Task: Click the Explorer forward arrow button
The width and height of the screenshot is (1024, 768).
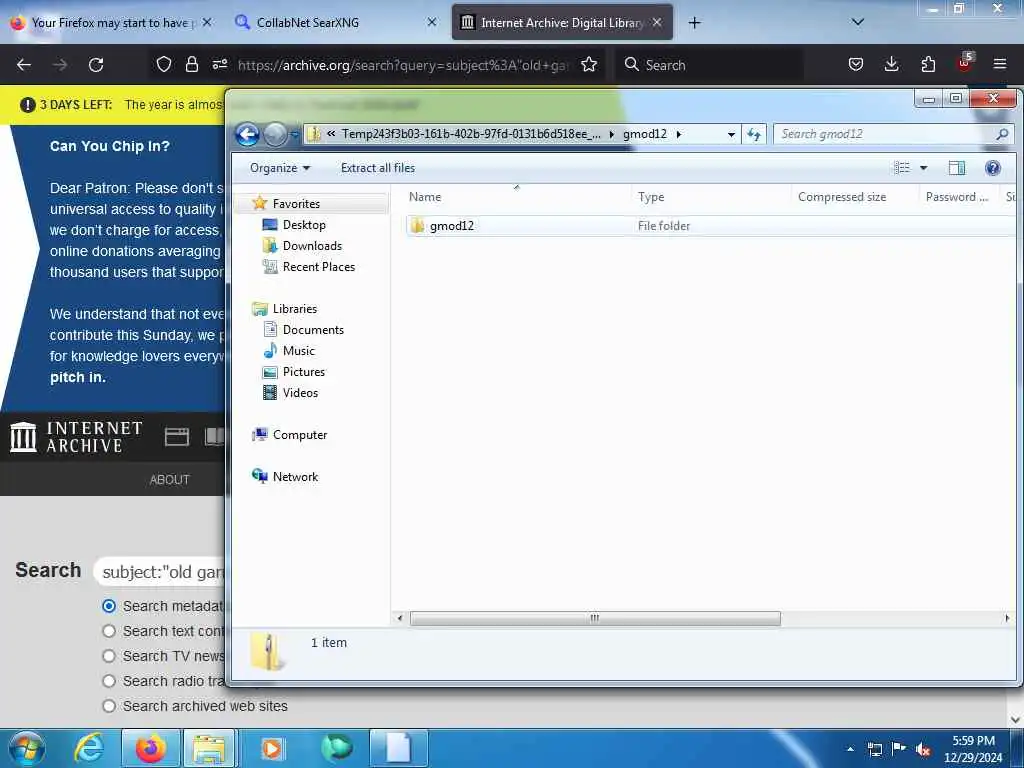Action: click(275, 135)
